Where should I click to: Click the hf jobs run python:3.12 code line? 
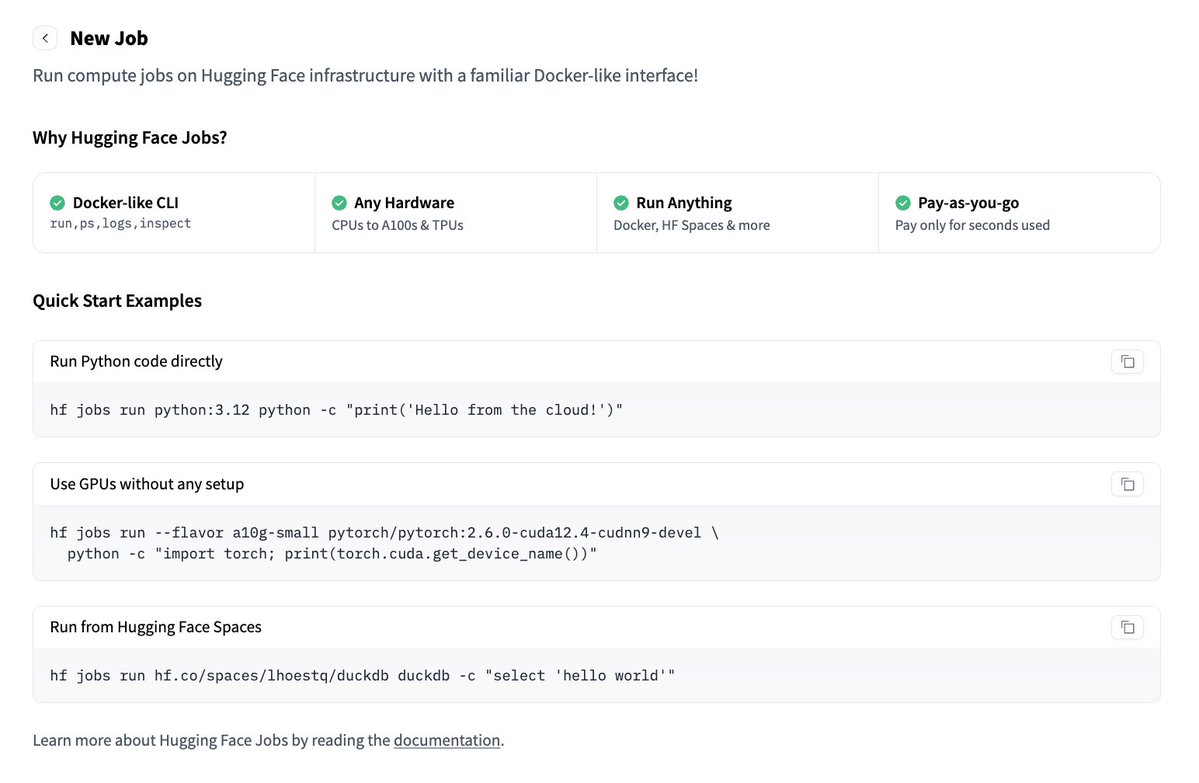pos(336,410)
